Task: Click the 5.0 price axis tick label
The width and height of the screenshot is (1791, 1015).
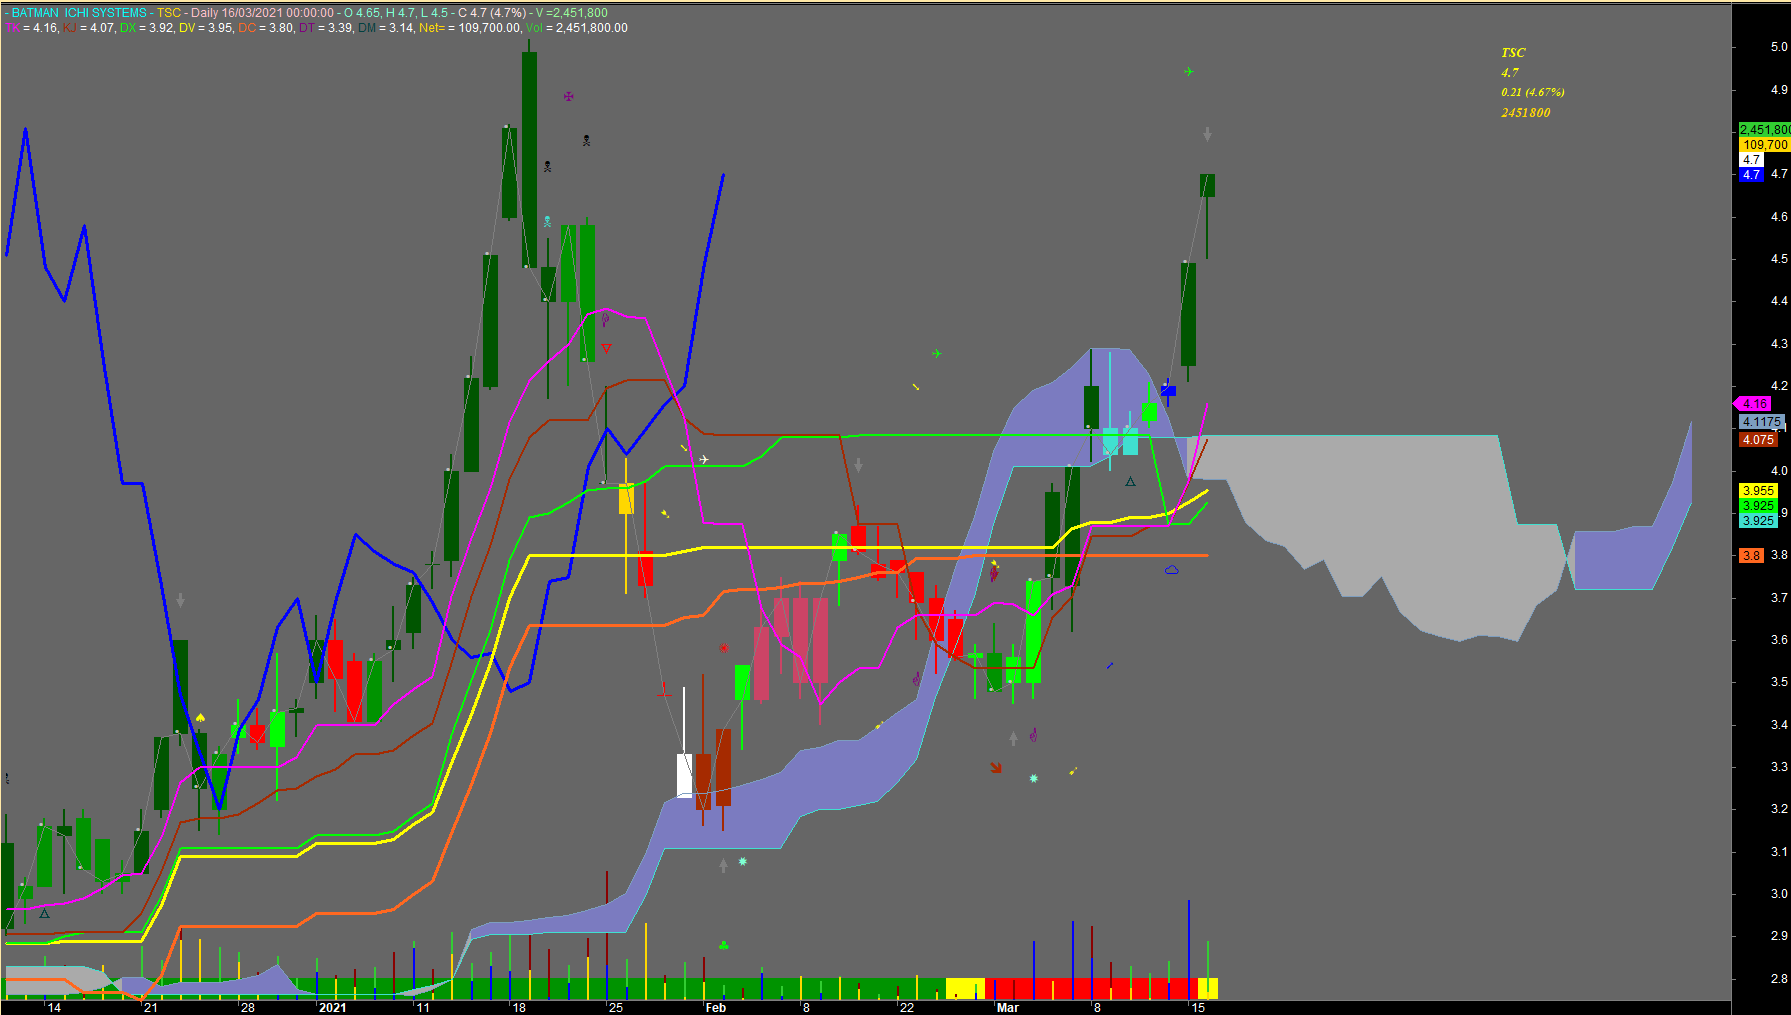Action: tap(1779, 47)
